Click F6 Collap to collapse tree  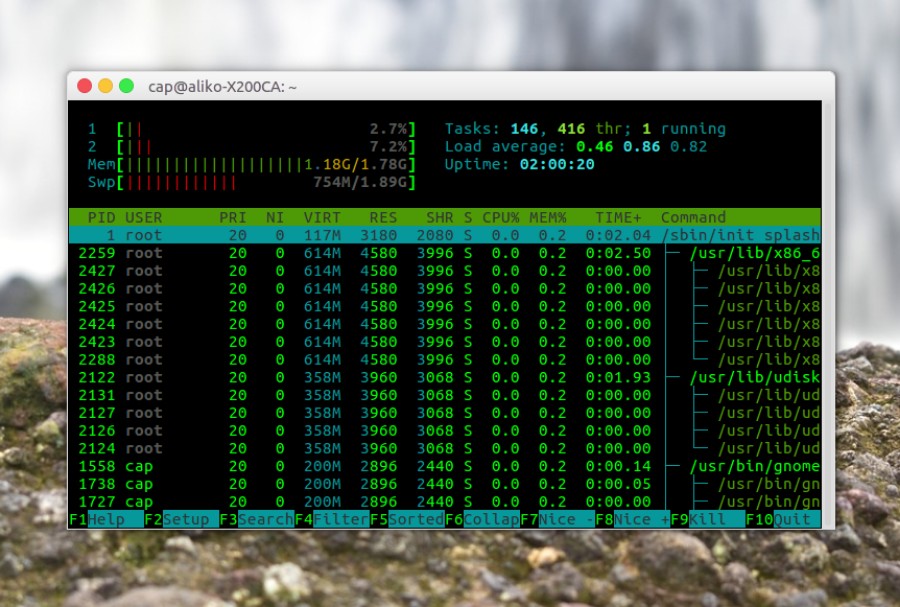[x=482, y=520]
